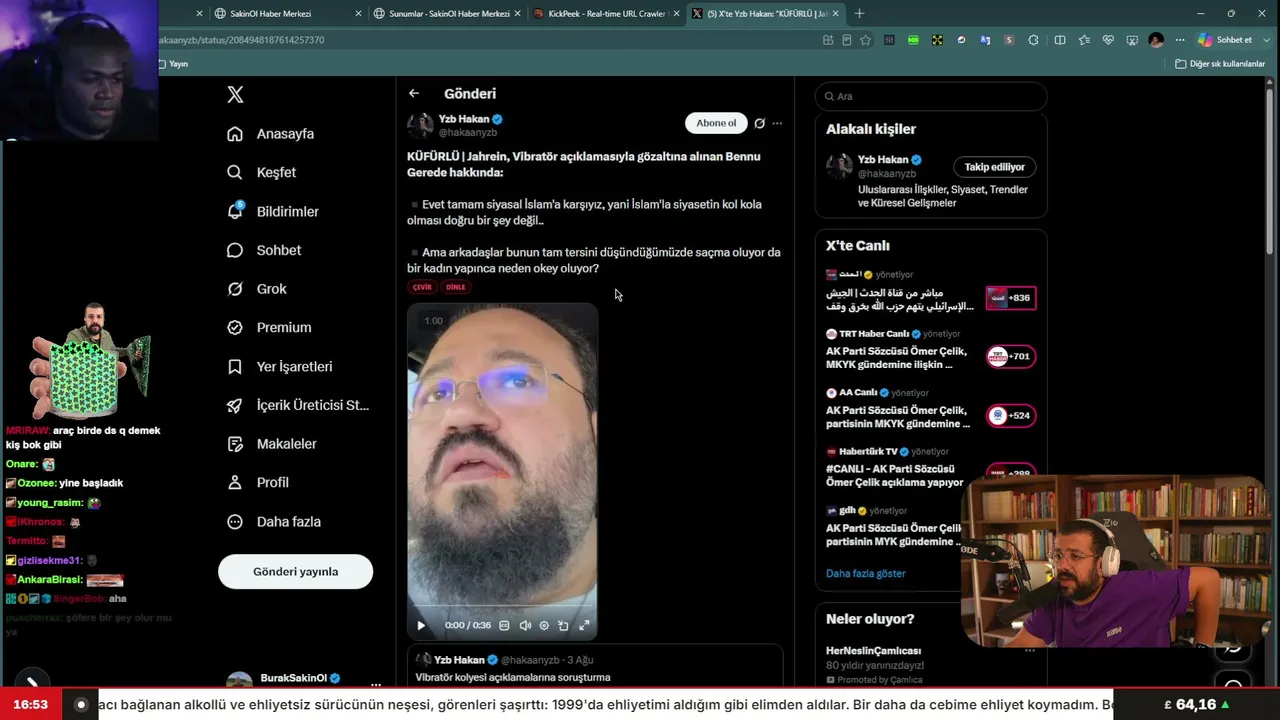Open browser settings and more menu
Image resolution: width=1280 pixels, height=720 pixels.
1180,40
